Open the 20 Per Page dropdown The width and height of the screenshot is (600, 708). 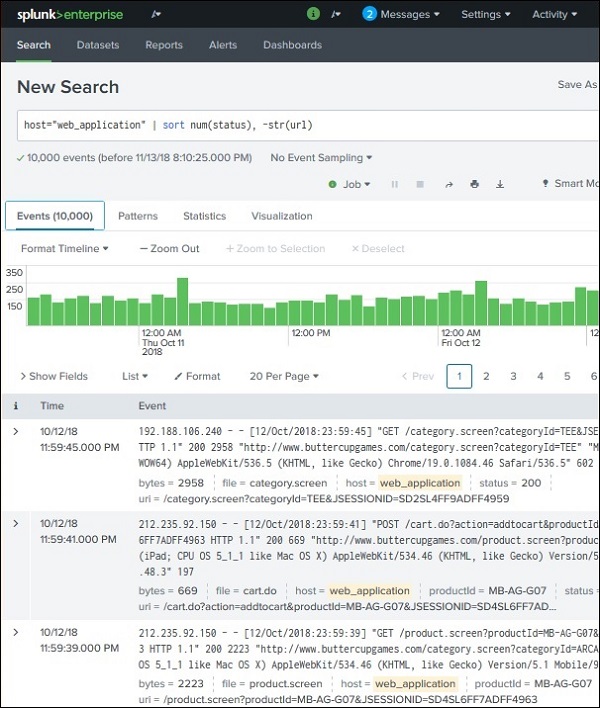click(284, 376)
